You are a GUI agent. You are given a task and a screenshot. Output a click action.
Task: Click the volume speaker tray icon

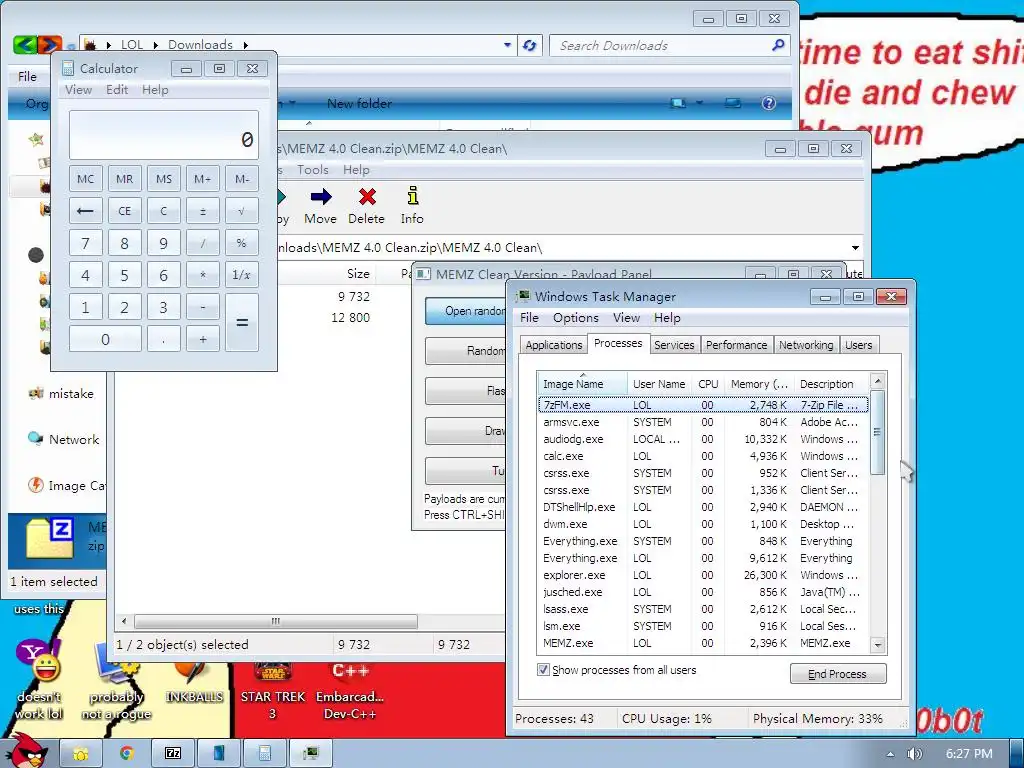point(914,754)
